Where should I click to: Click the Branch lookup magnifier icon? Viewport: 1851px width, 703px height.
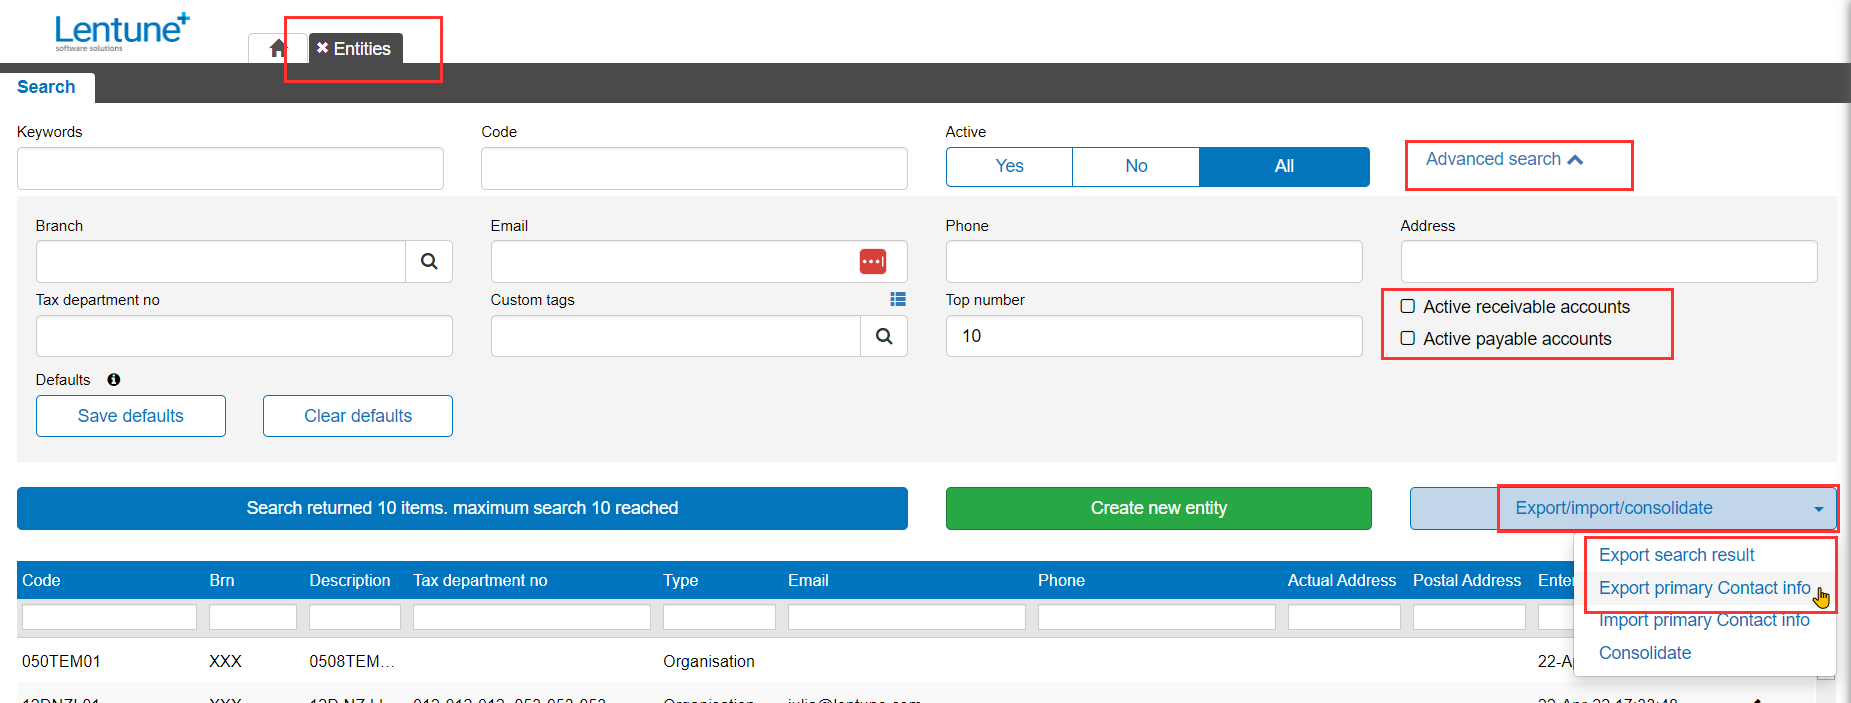(x=429, y=261)
